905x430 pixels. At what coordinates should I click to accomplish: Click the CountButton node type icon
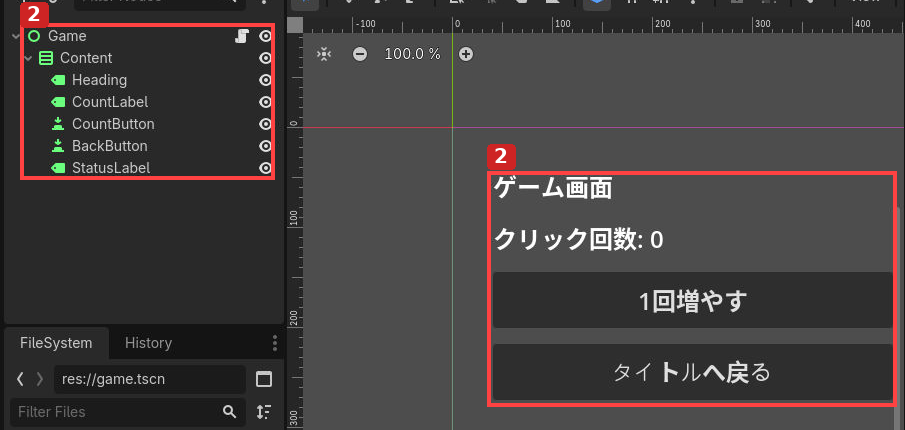(58, 124)
